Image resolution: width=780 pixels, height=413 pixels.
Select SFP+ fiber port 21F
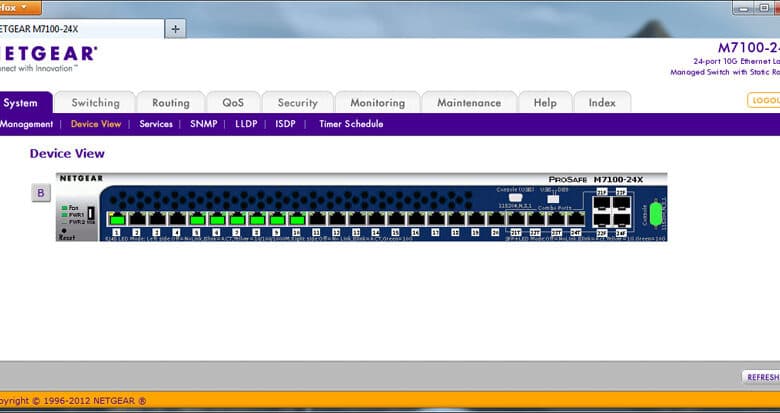602,203
